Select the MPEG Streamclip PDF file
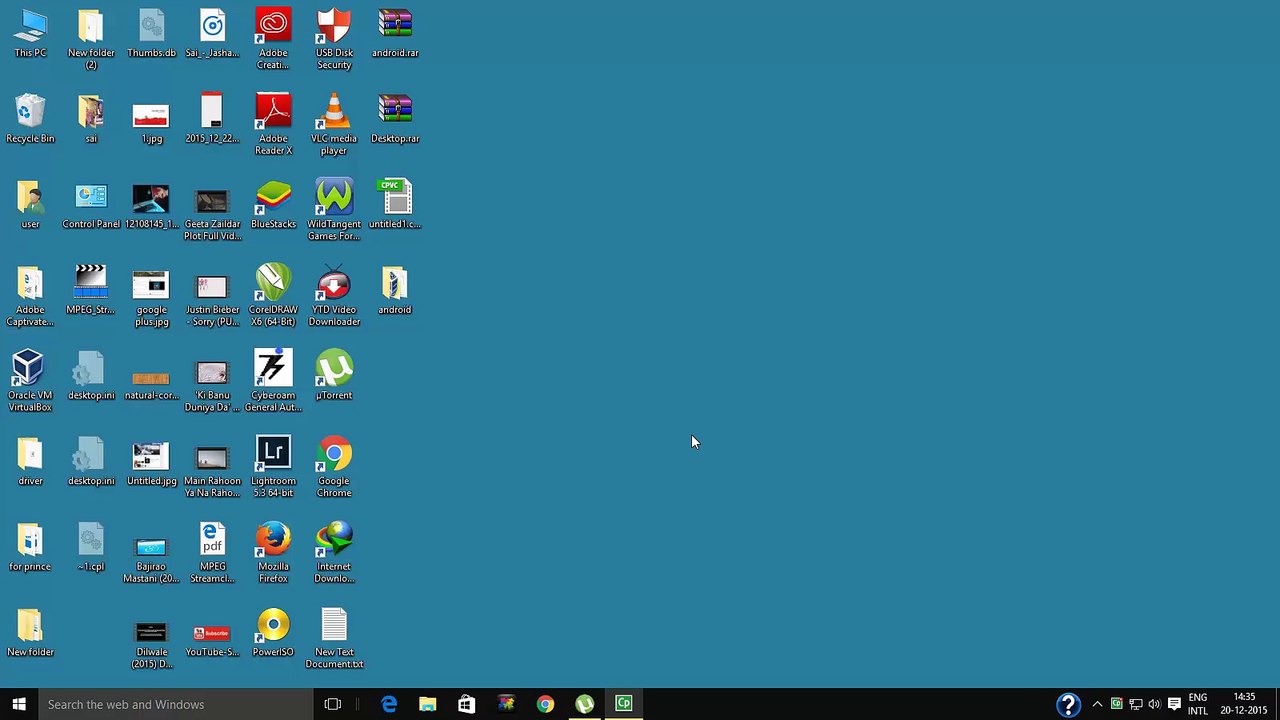 212,553
